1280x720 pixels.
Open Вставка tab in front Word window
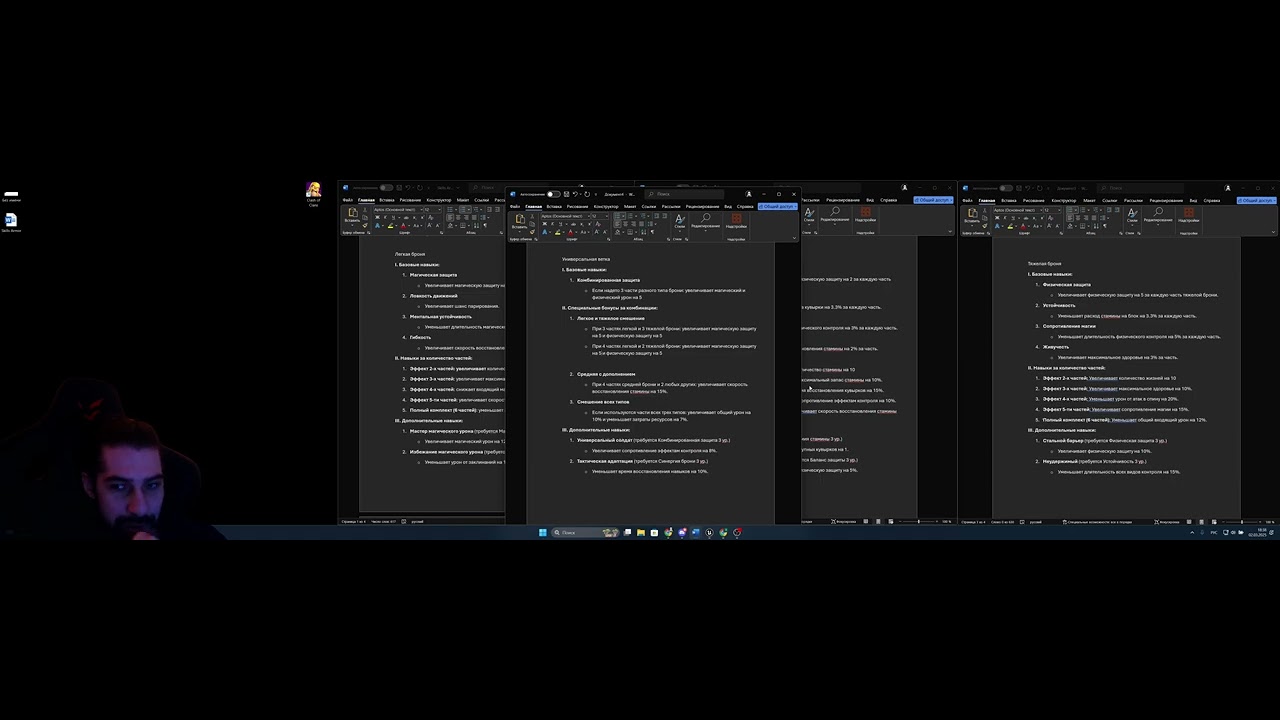click(554, 206)
